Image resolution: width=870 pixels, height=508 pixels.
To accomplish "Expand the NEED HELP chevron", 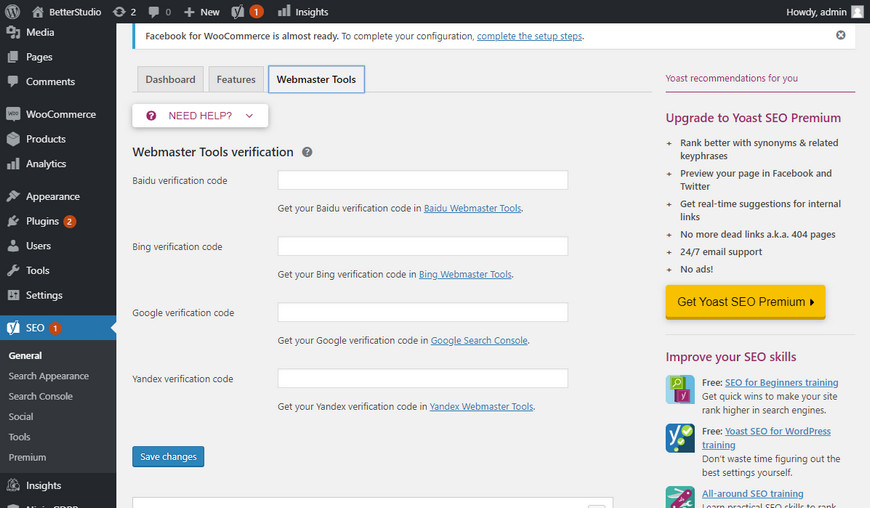I will pos(249,116).
